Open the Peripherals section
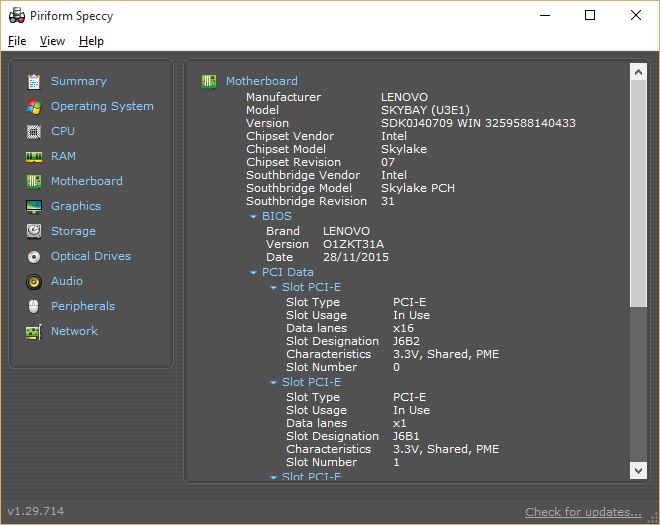This screenshot has width=660, height=525. [x=83, y=306]
